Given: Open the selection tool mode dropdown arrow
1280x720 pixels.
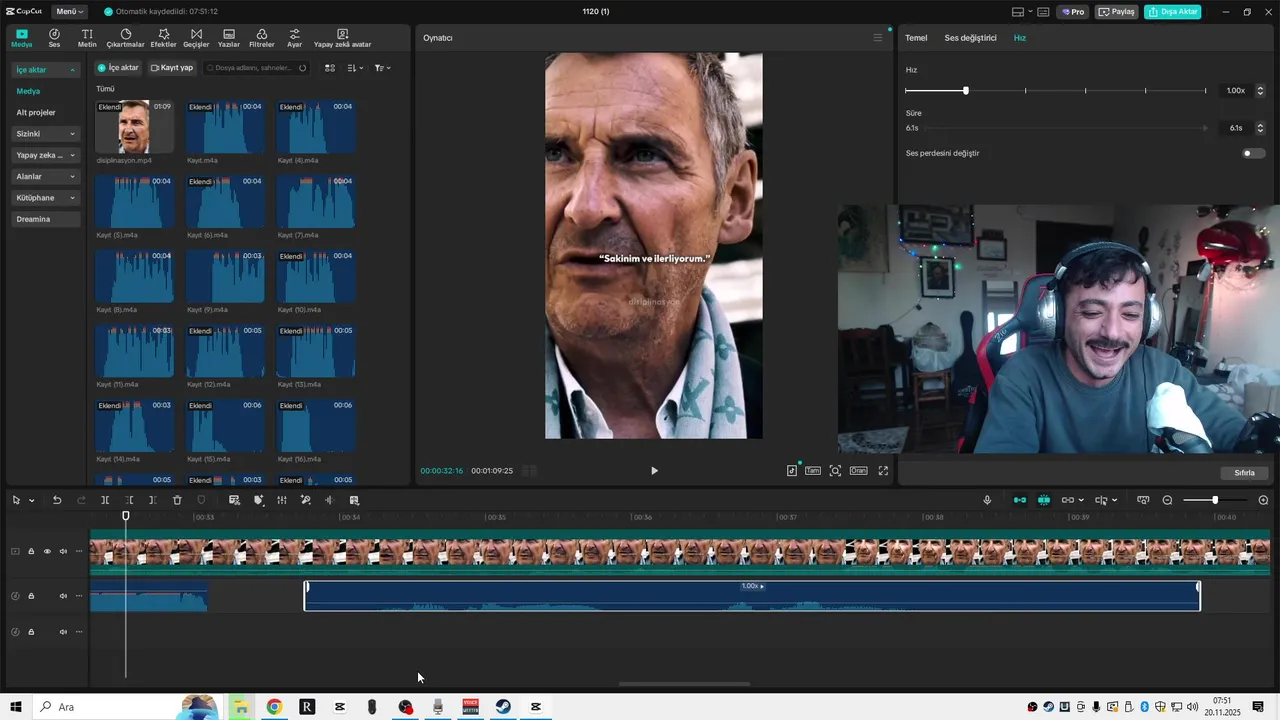Looking at the screenshot, I should point(32,500).
